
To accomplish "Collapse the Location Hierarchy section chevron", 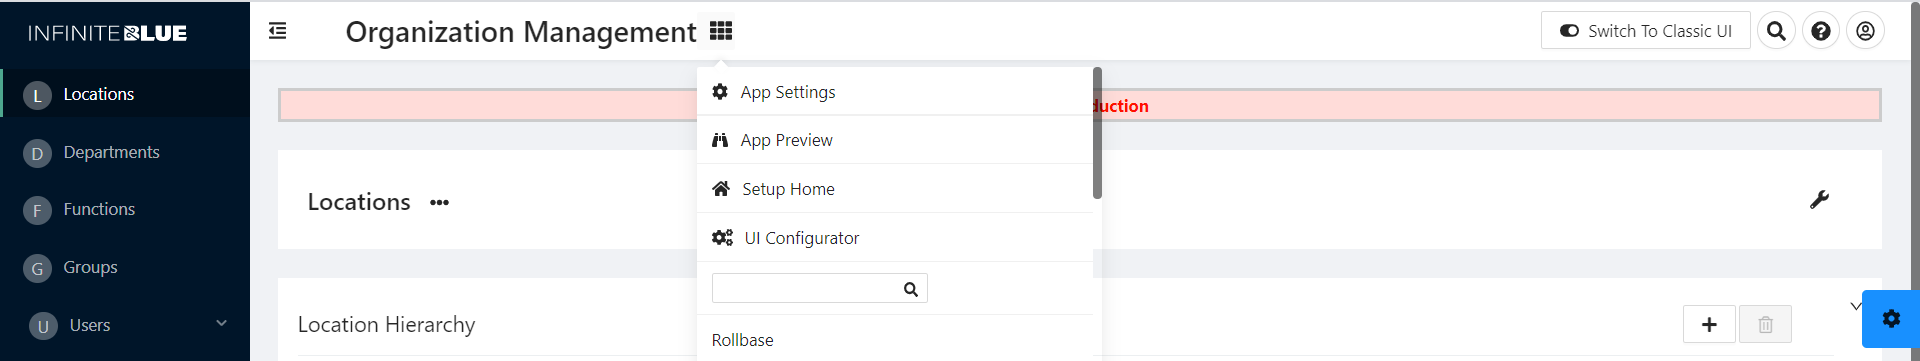I will point(1855,306).
